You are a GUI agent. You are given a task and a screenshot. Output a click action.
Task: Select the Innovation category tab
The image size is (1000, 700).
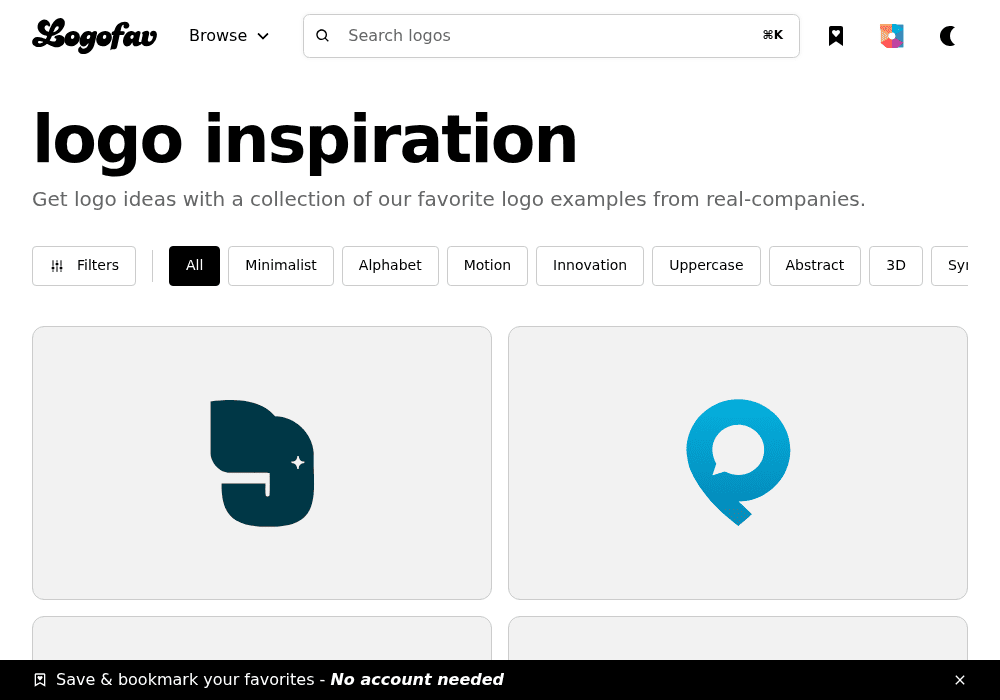(x=590, y=266)
